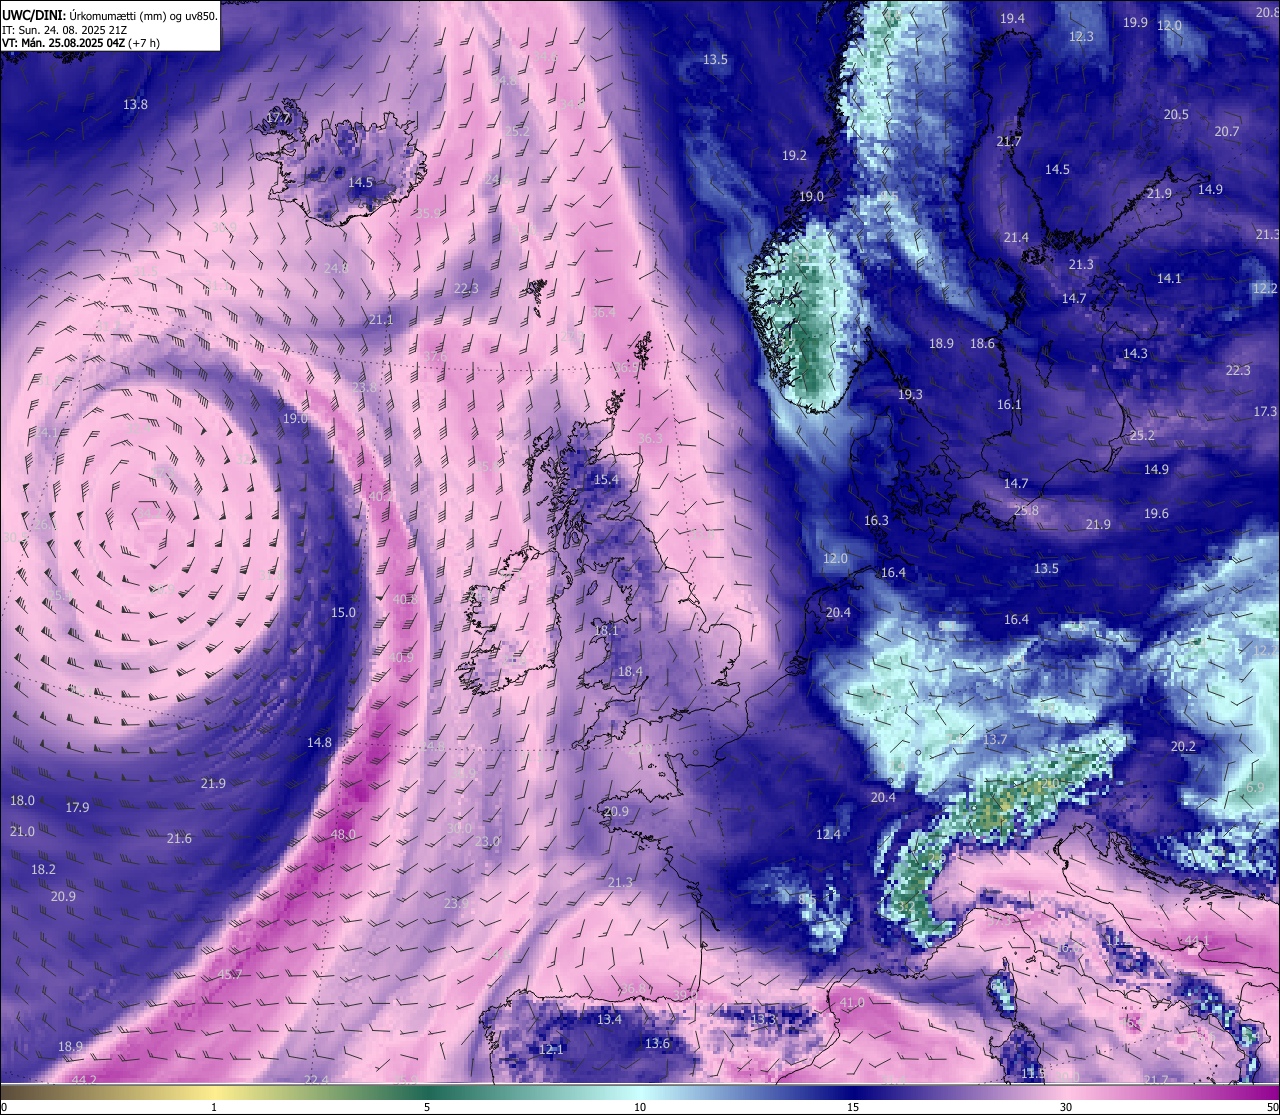Click the 18.6 value over the Skagerrak
This screenshot has height=1115, width=1280.
click(x=982, y=343)
